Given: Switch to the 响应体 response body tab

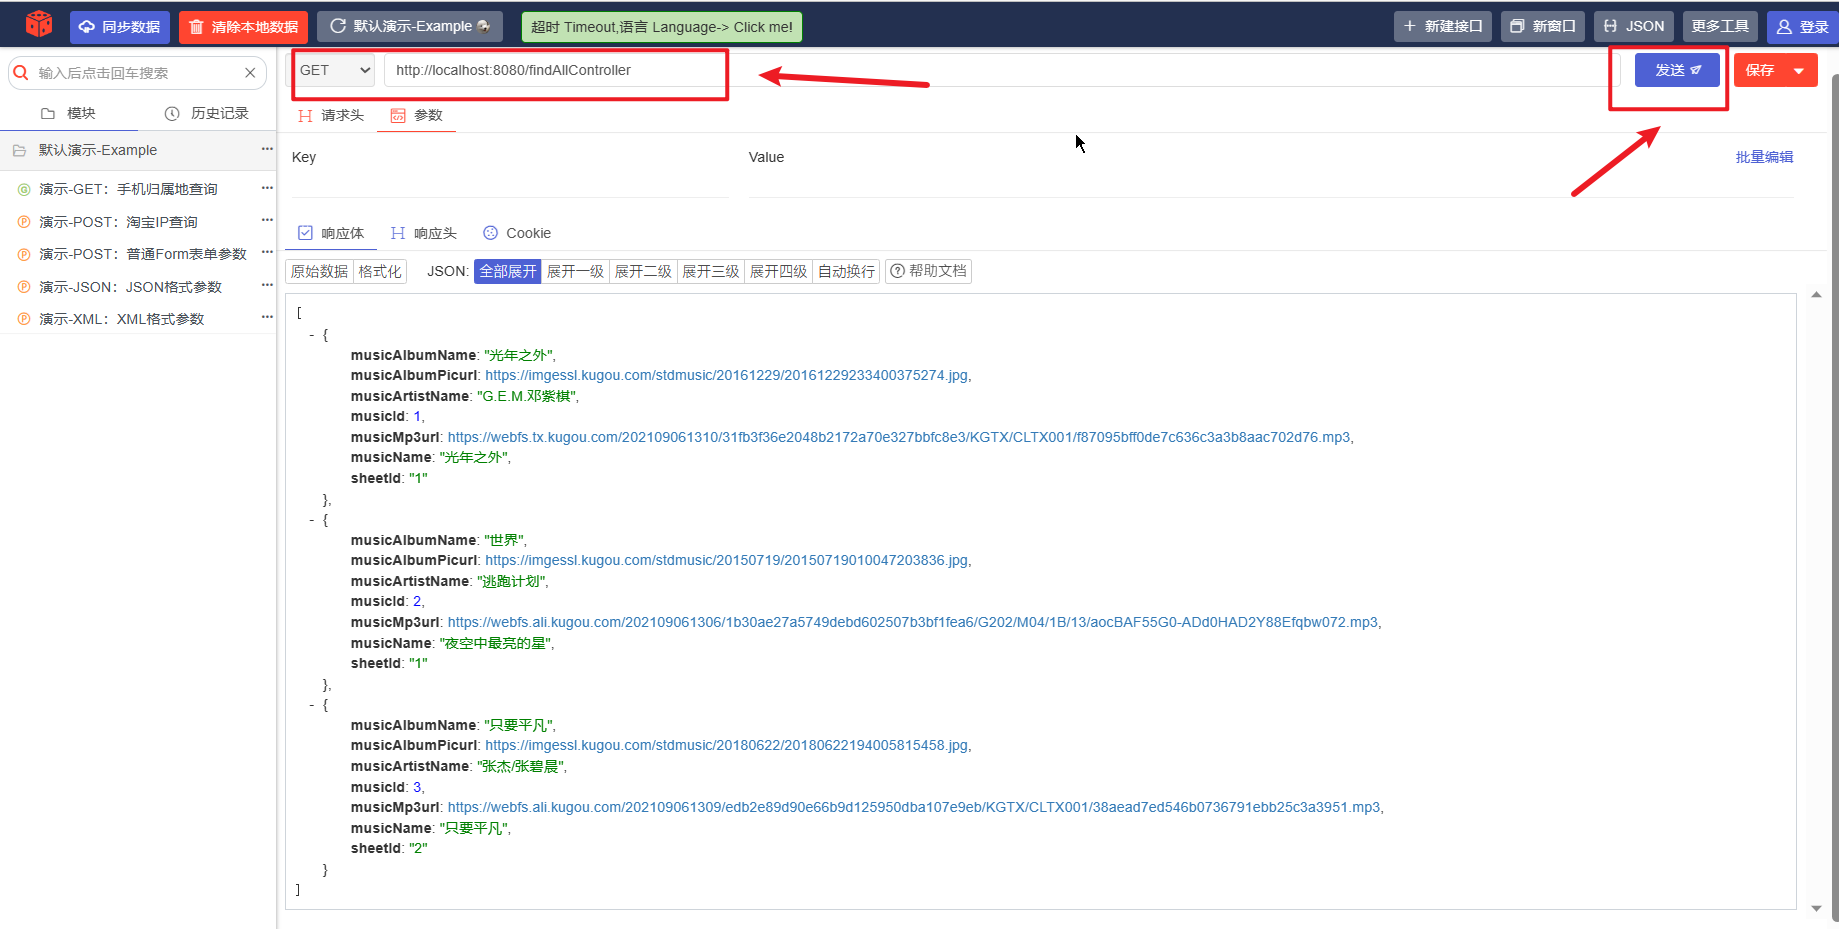Looking at the screenshot, I should coord(331,233).
